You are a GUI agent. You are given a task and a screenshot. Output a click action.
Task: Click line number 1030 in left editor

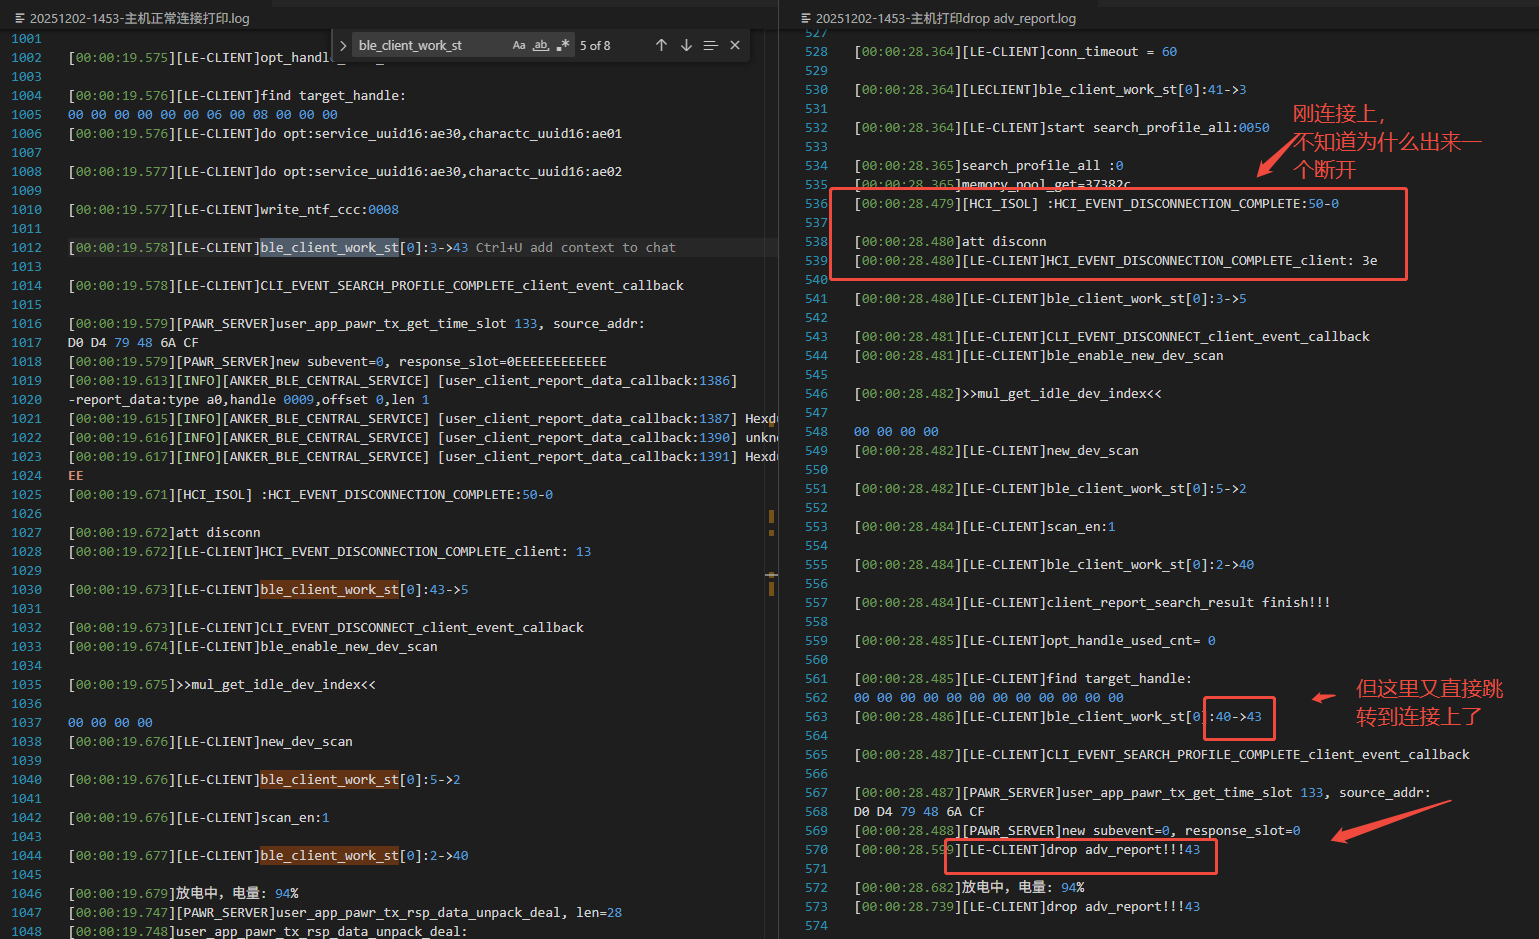(27, 589)
